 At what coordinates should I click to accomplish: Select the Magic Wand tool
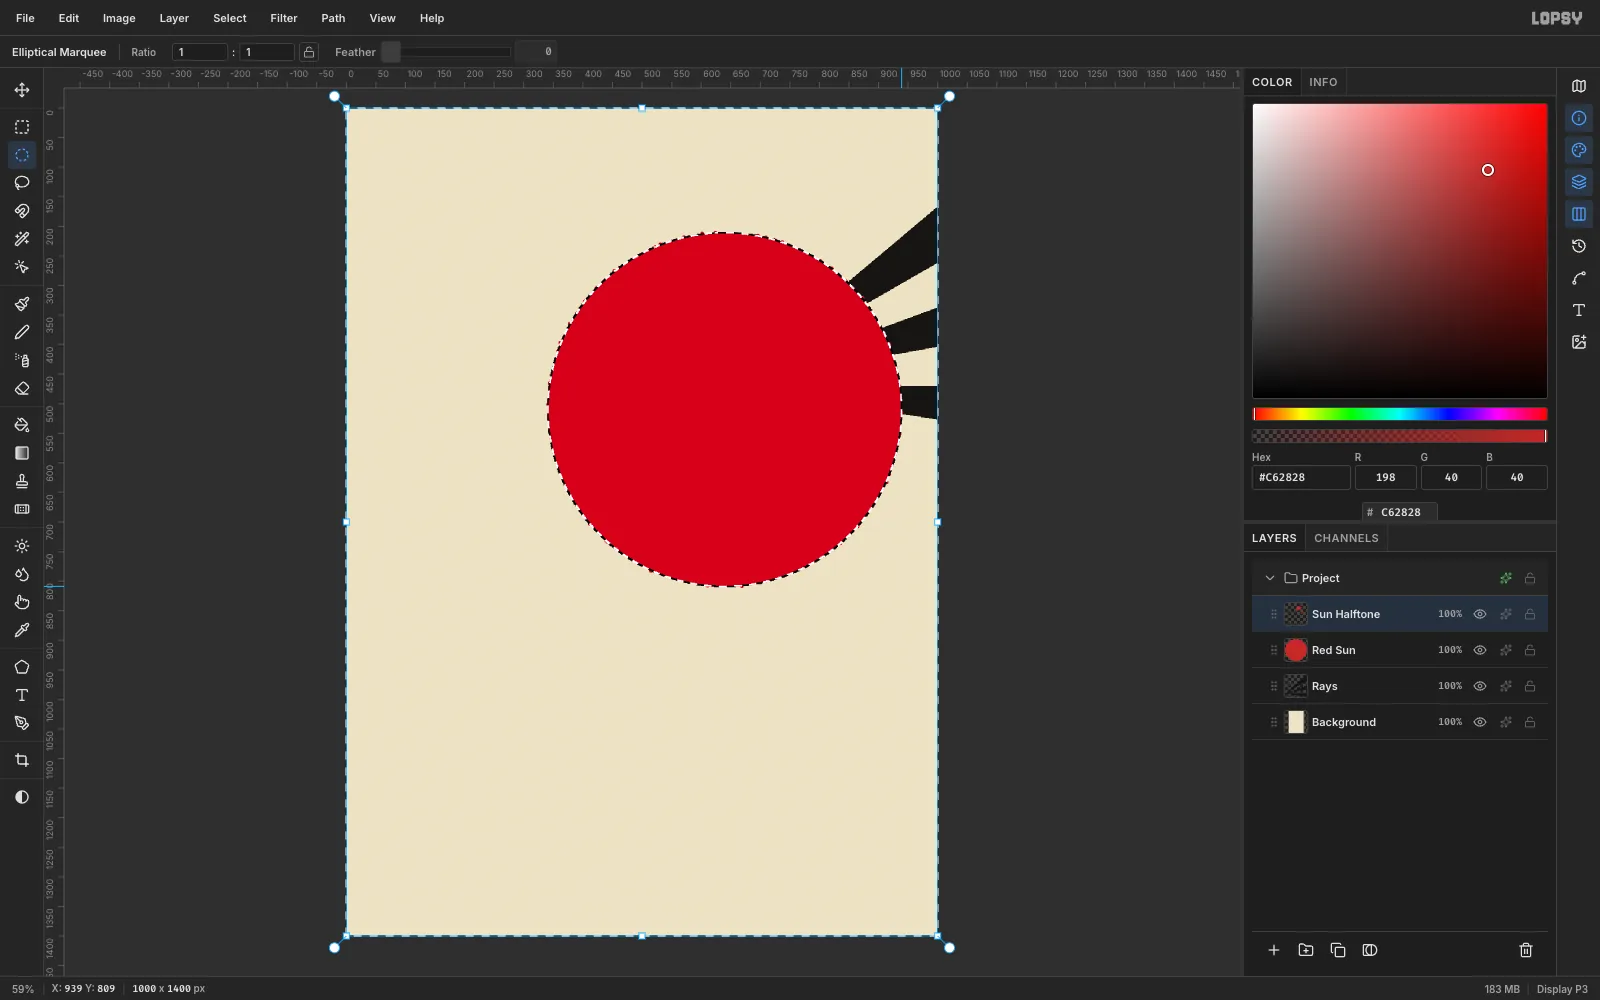(x=22, y=239)
